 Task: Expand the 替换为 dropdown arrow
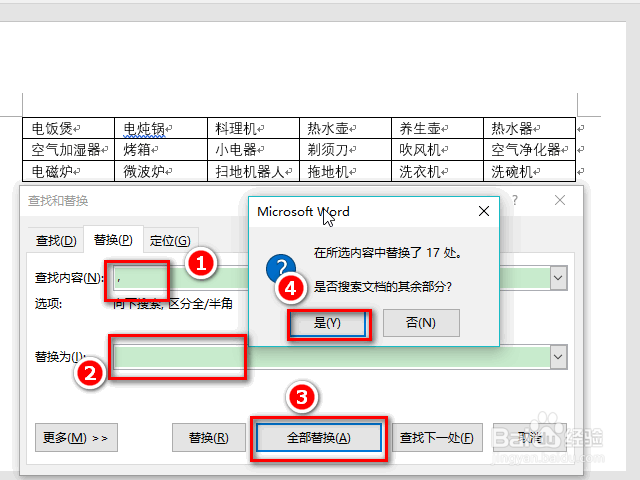[558, 357]
